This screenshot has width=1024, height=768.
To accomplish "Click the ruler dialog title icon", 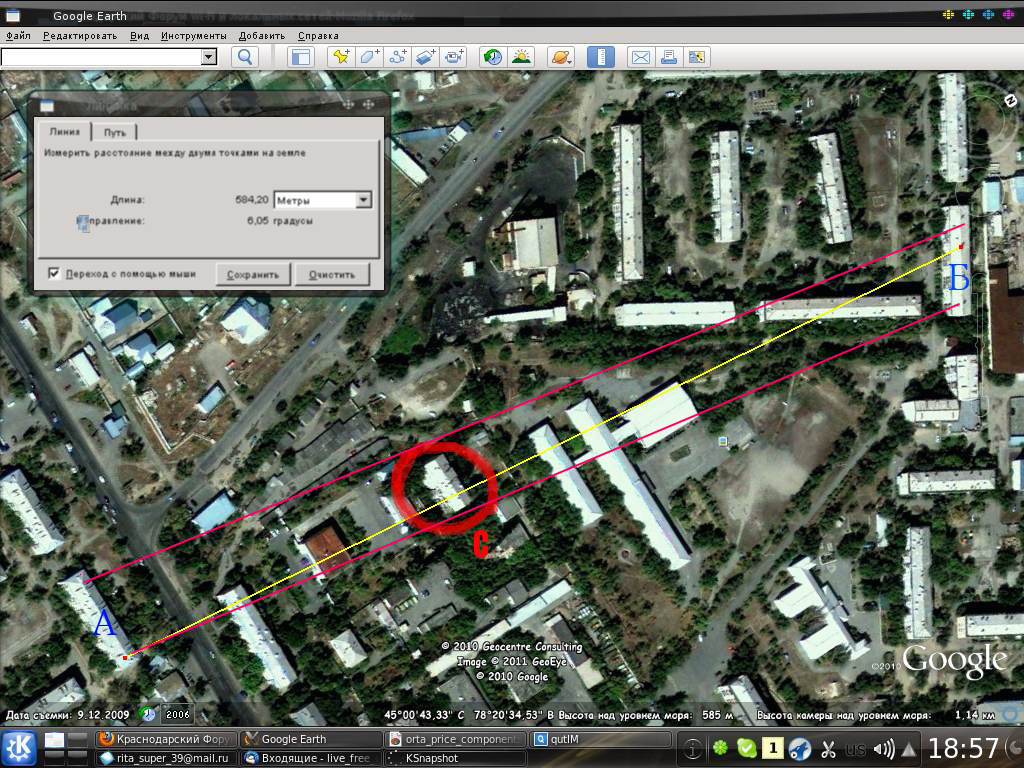I will click(x=46, y=106).
